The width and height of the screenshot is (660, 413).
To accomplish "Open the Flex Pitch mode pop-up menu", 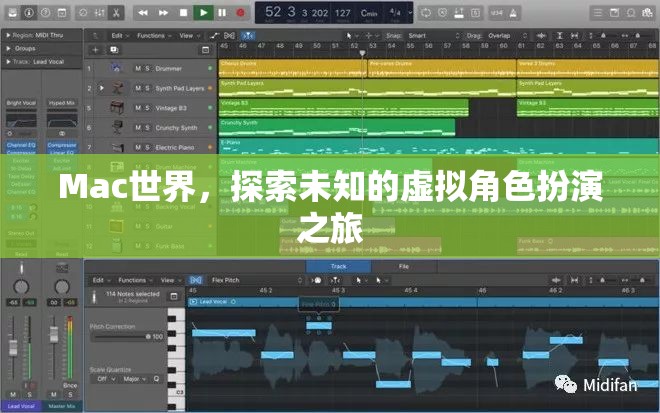I will click(257, 280).
